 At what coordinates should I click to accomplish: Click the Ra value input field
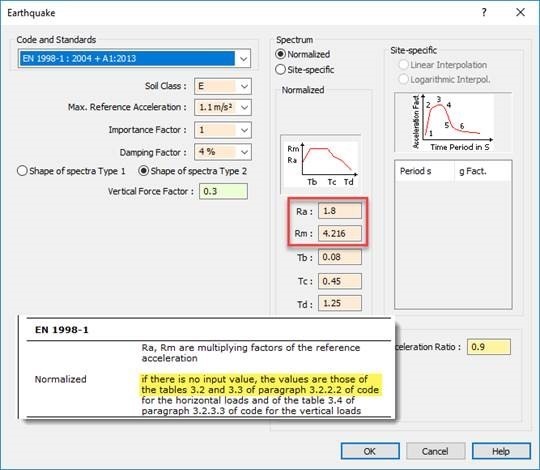coord(340,211)
